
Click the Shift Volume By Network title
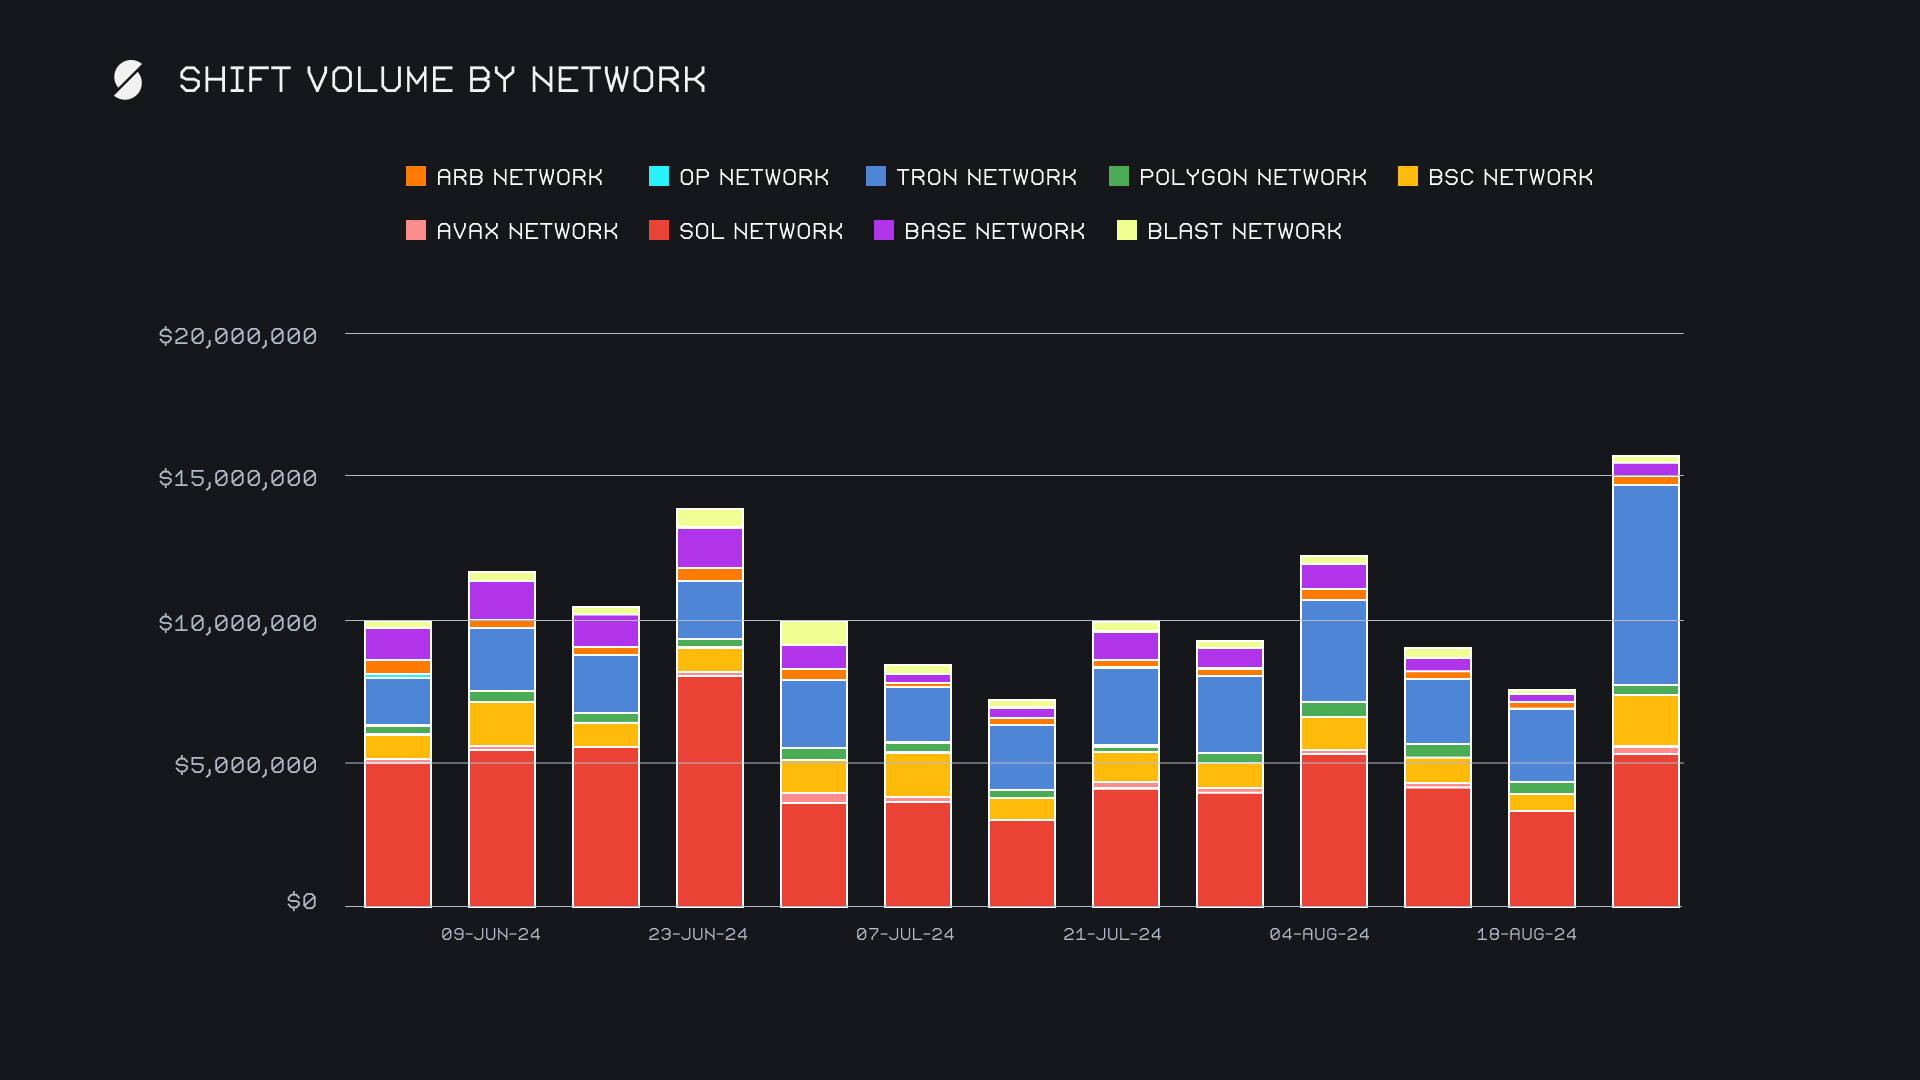[442, 80]
